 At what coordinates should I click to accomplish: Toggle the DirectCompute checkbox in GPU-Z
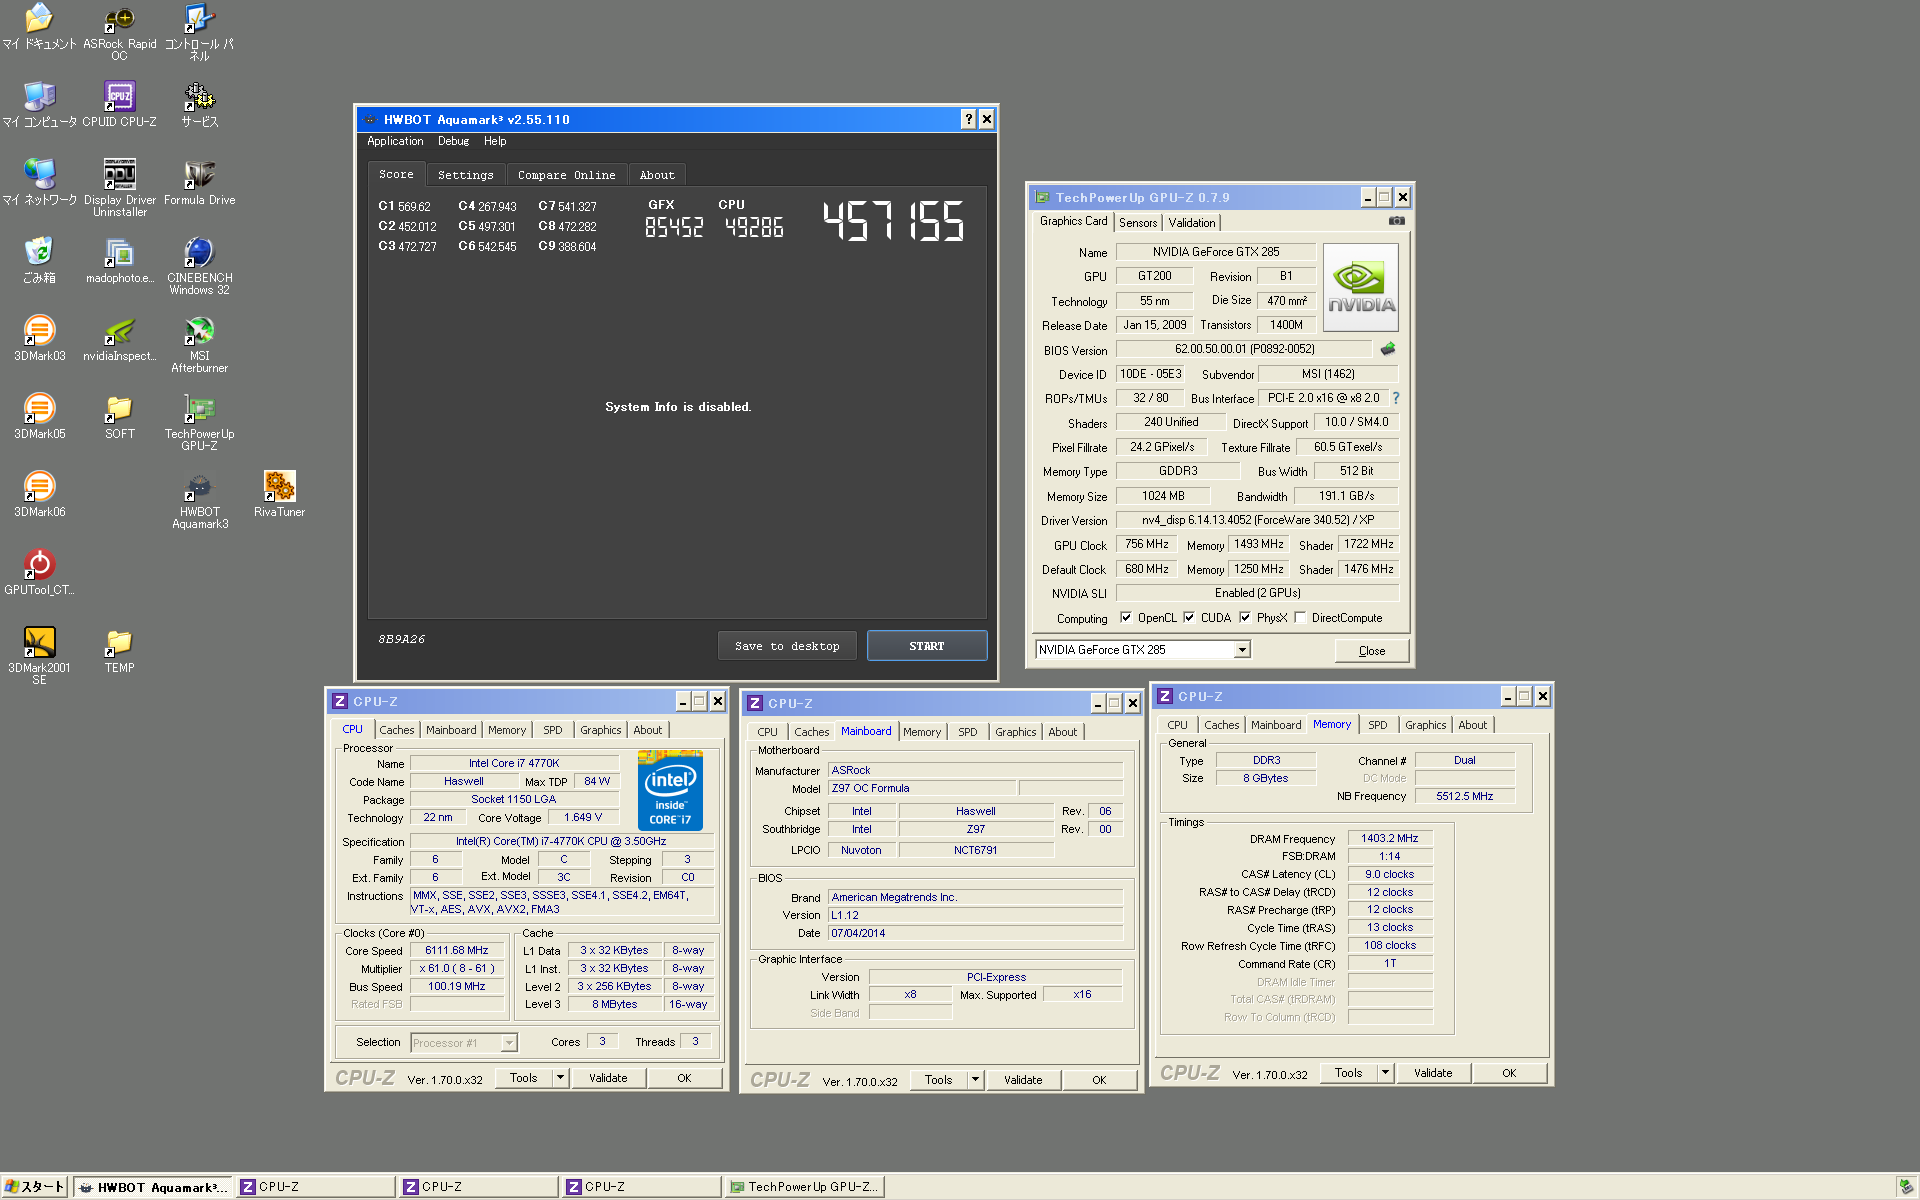point(1300,618)
